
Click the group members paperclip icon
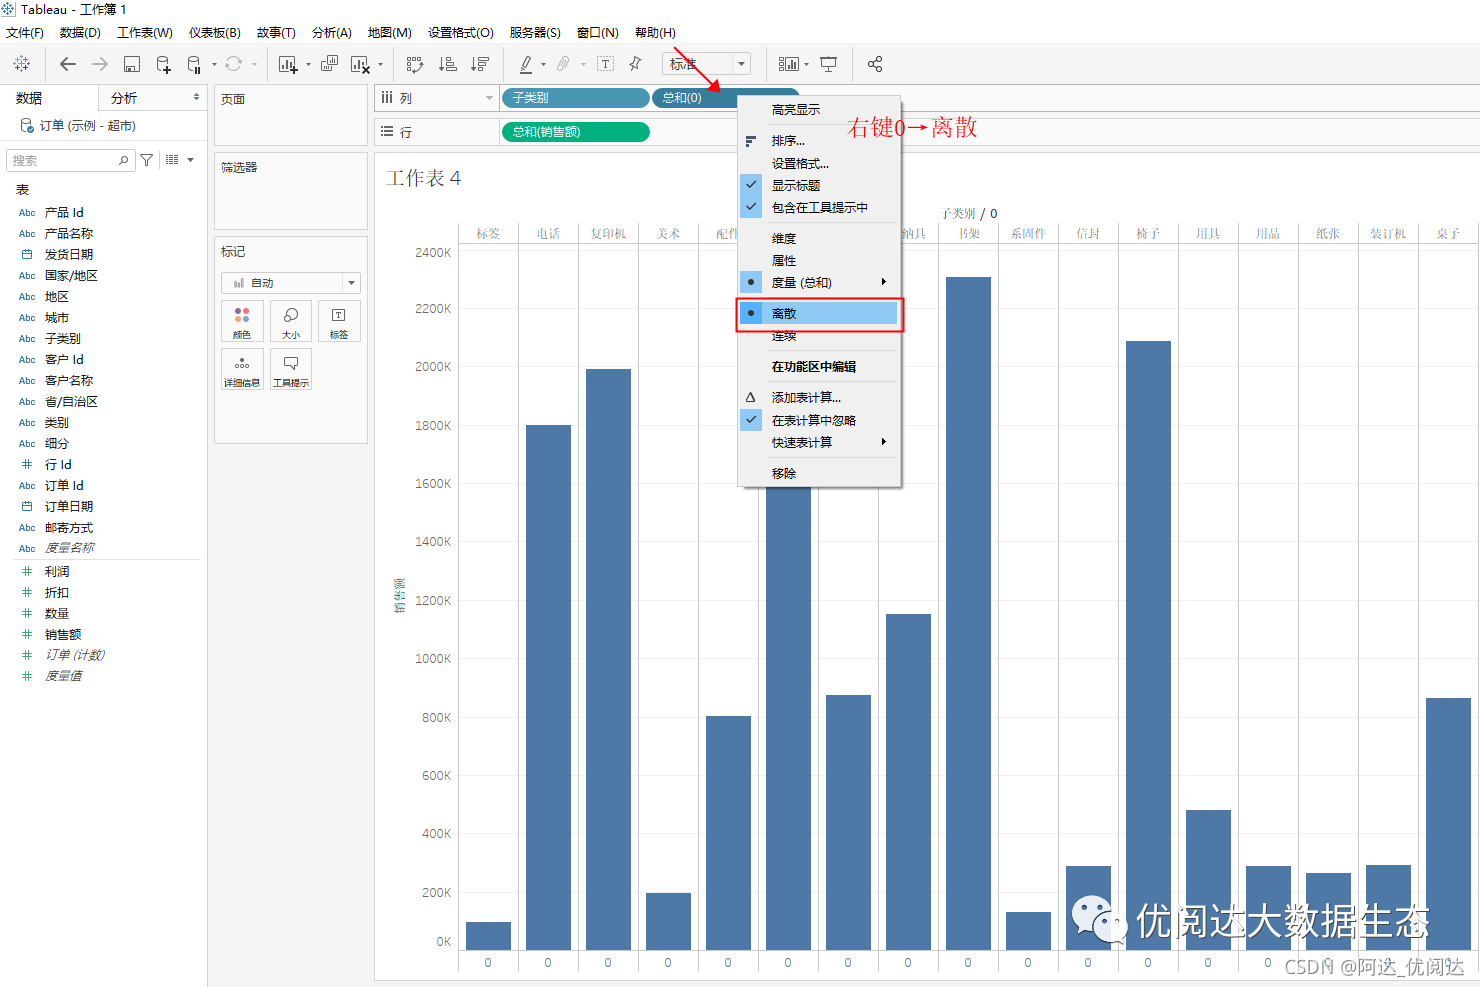tap(564, 64)
